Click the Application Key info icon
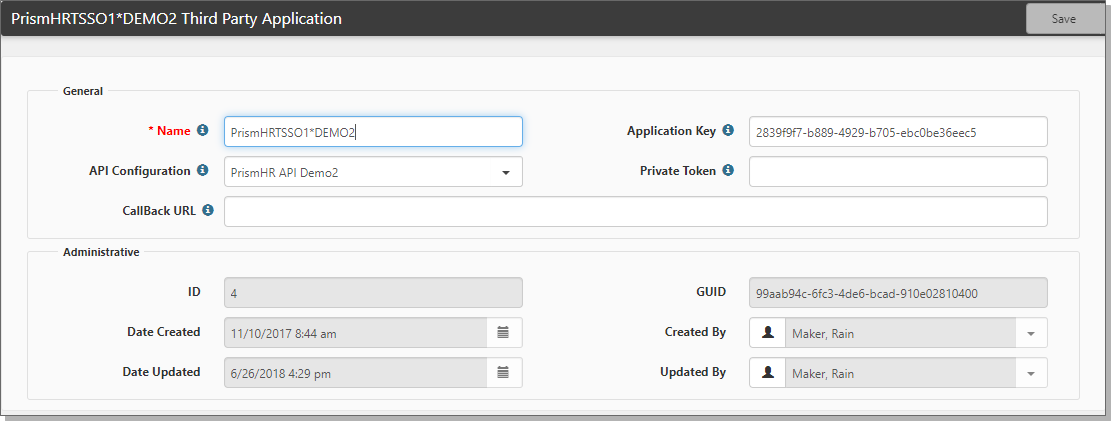The image size is (1111, 421). click(x=728, y=131)
